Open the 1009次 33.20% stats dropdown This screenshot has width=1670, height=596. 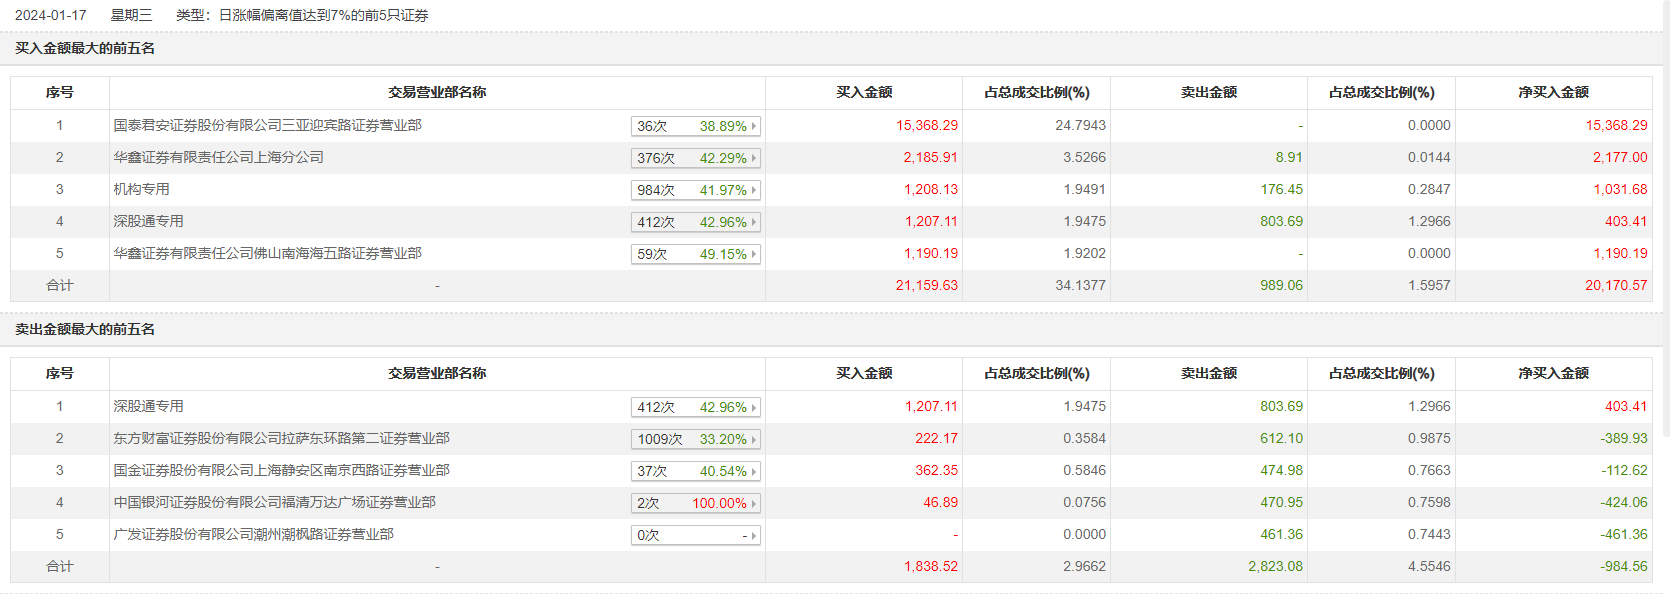coord(696,439)
